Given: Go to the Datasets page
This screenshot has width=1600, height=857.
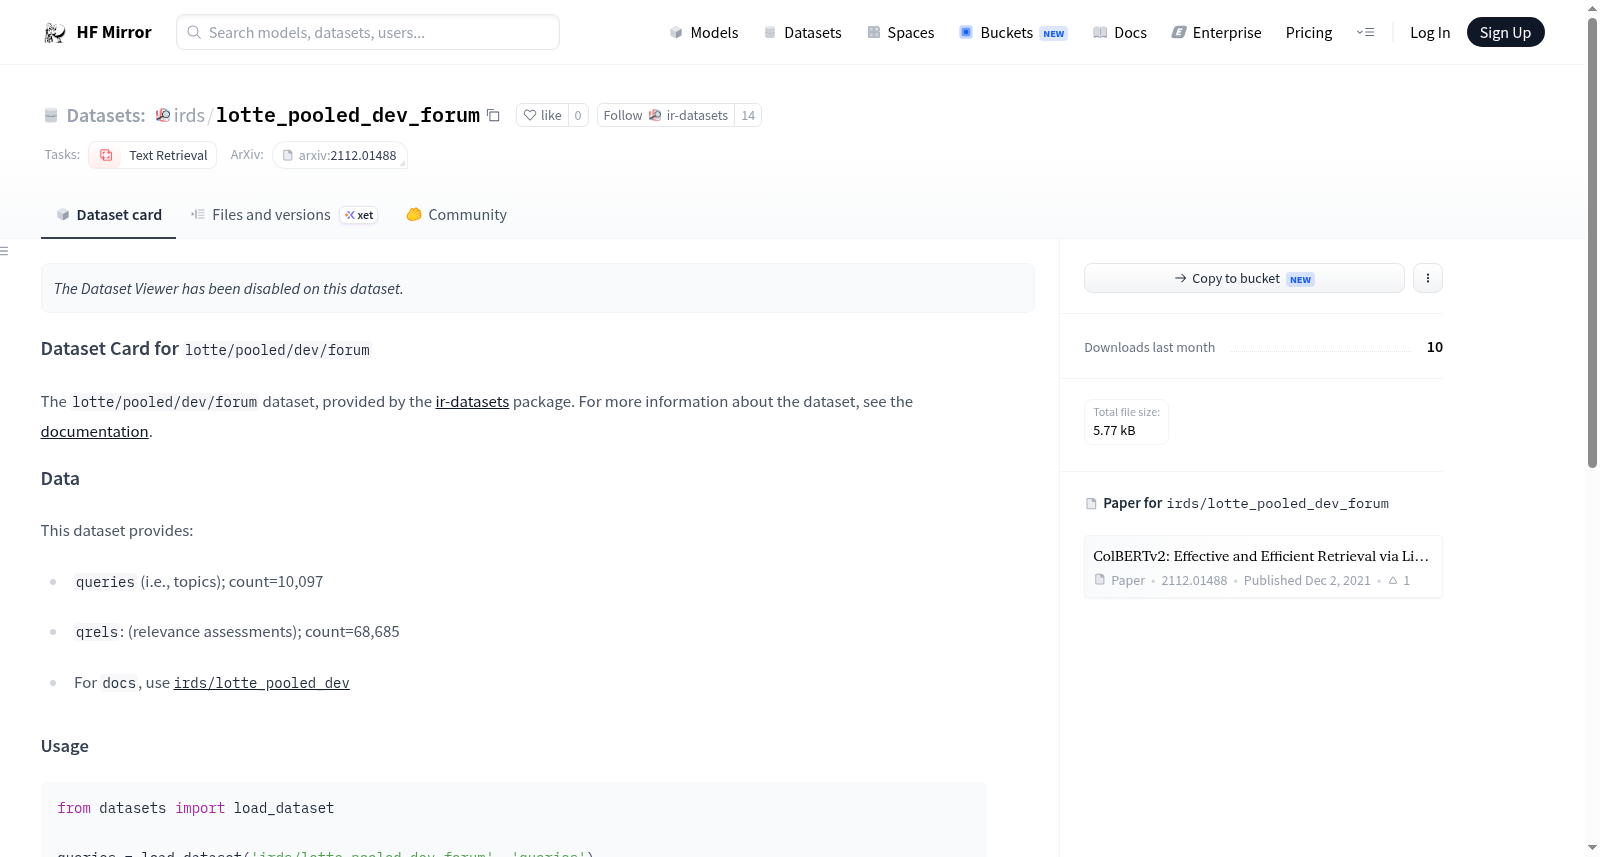Looking at the screenshot, I should click(803, 33).
